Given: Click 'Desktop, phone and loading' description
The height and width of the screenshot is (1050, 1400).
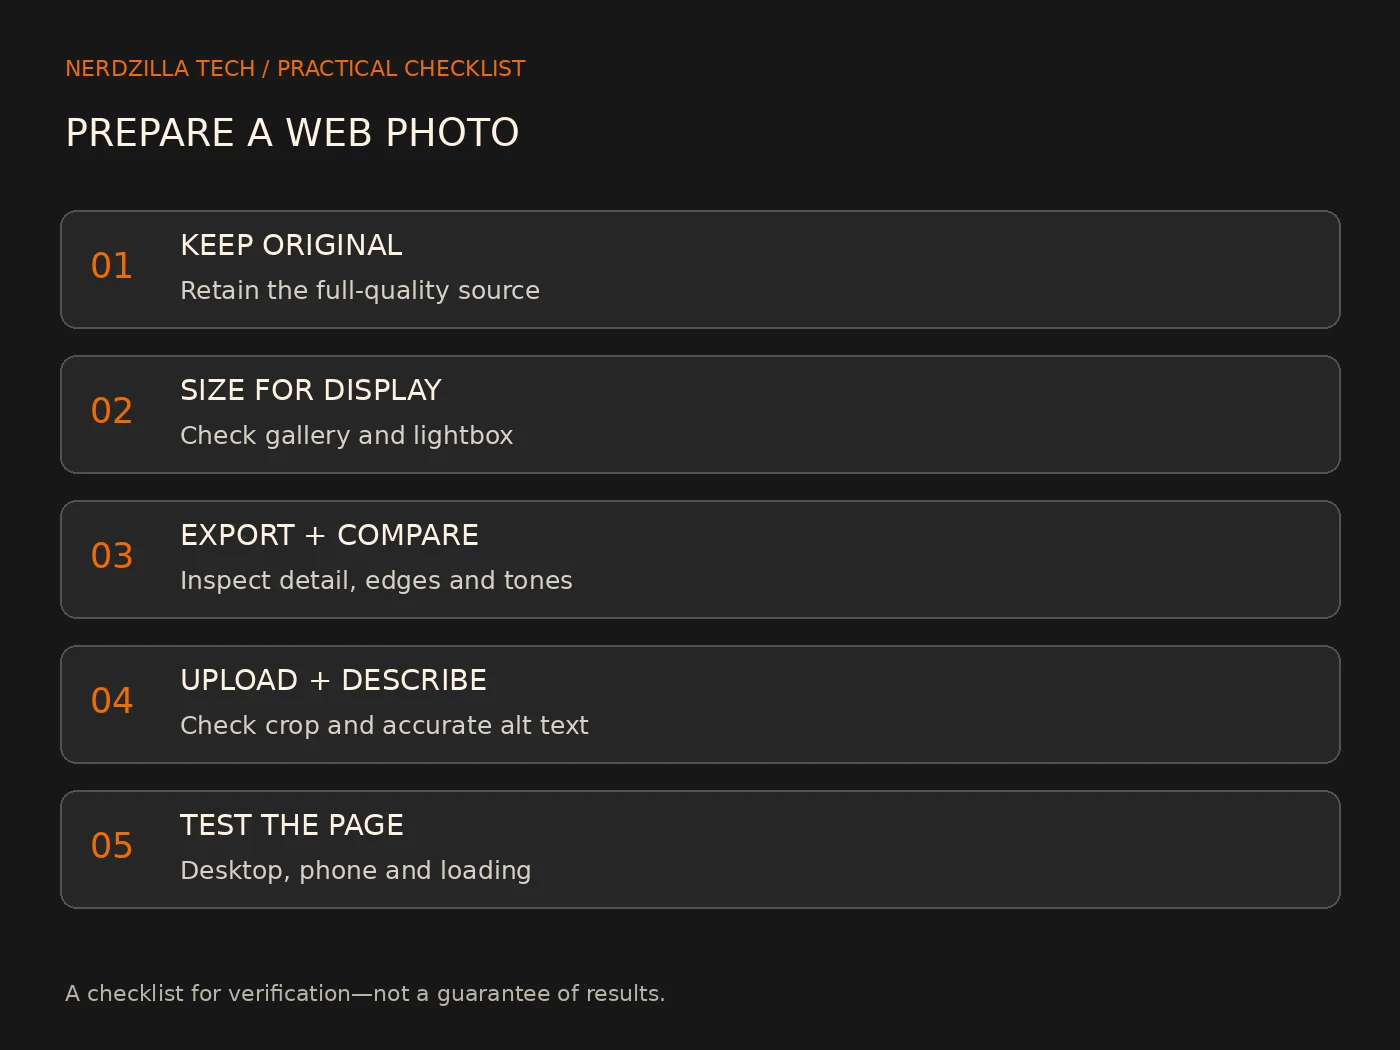Looking at the screenshot, I should (355, 870).
